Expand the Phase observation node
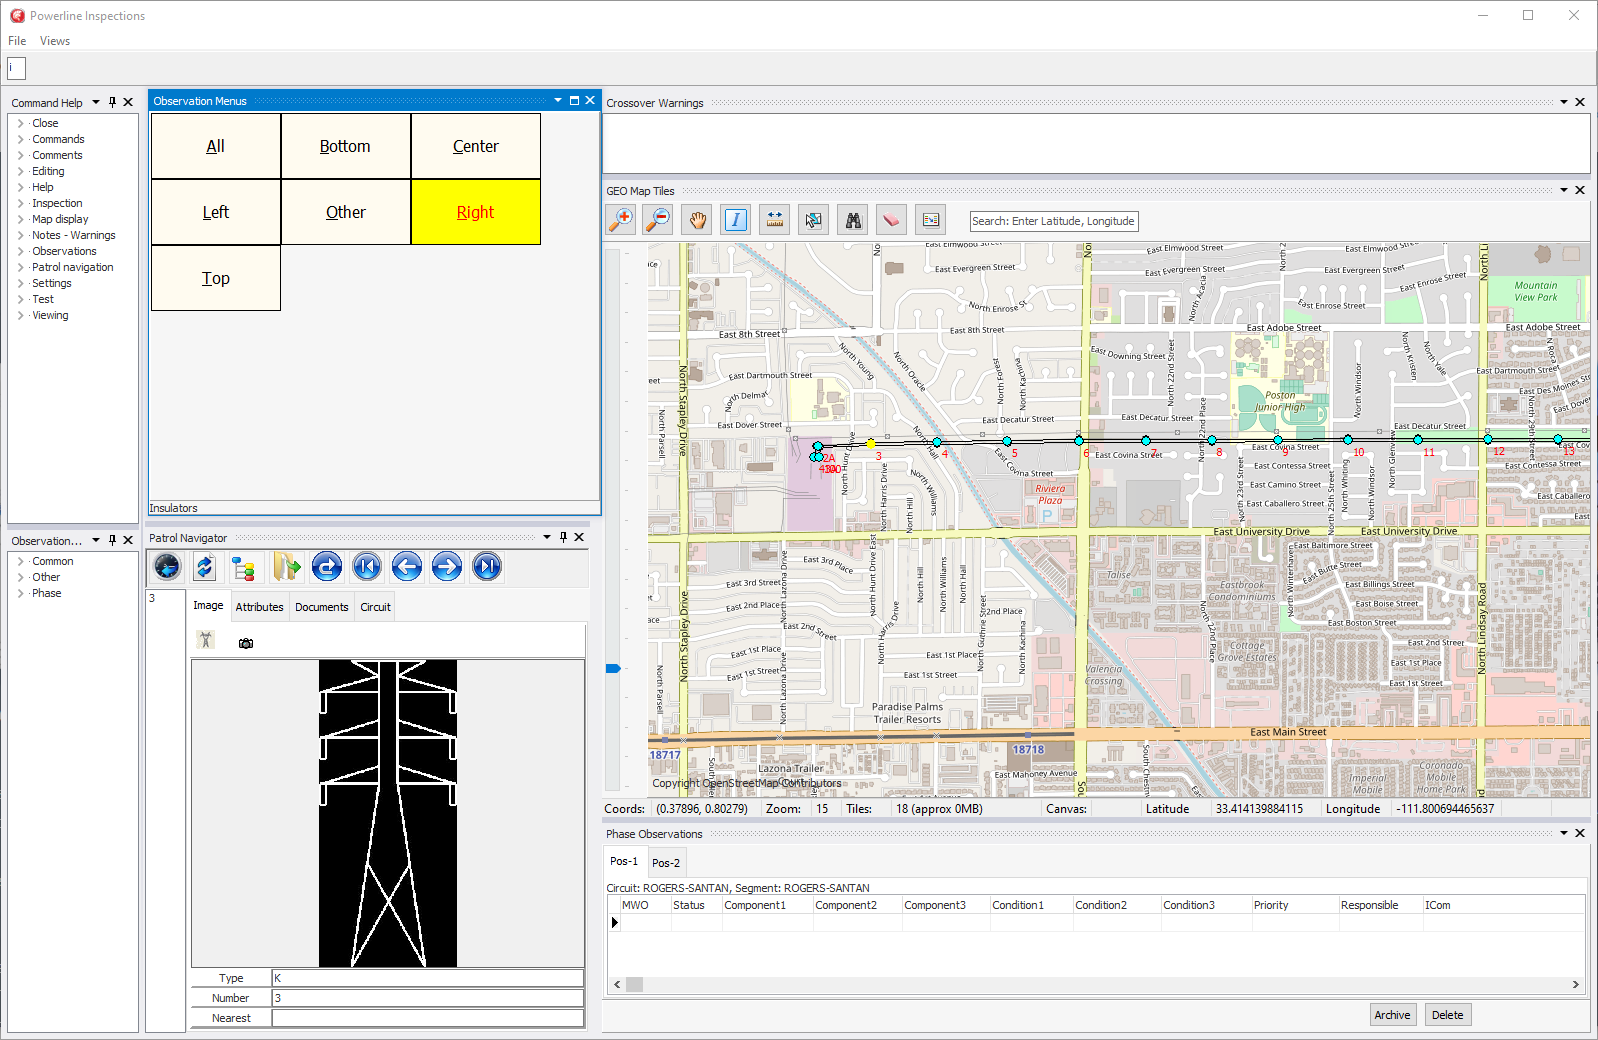The height and width of the screenshot is (1040, 1598). tap(21, 593)
